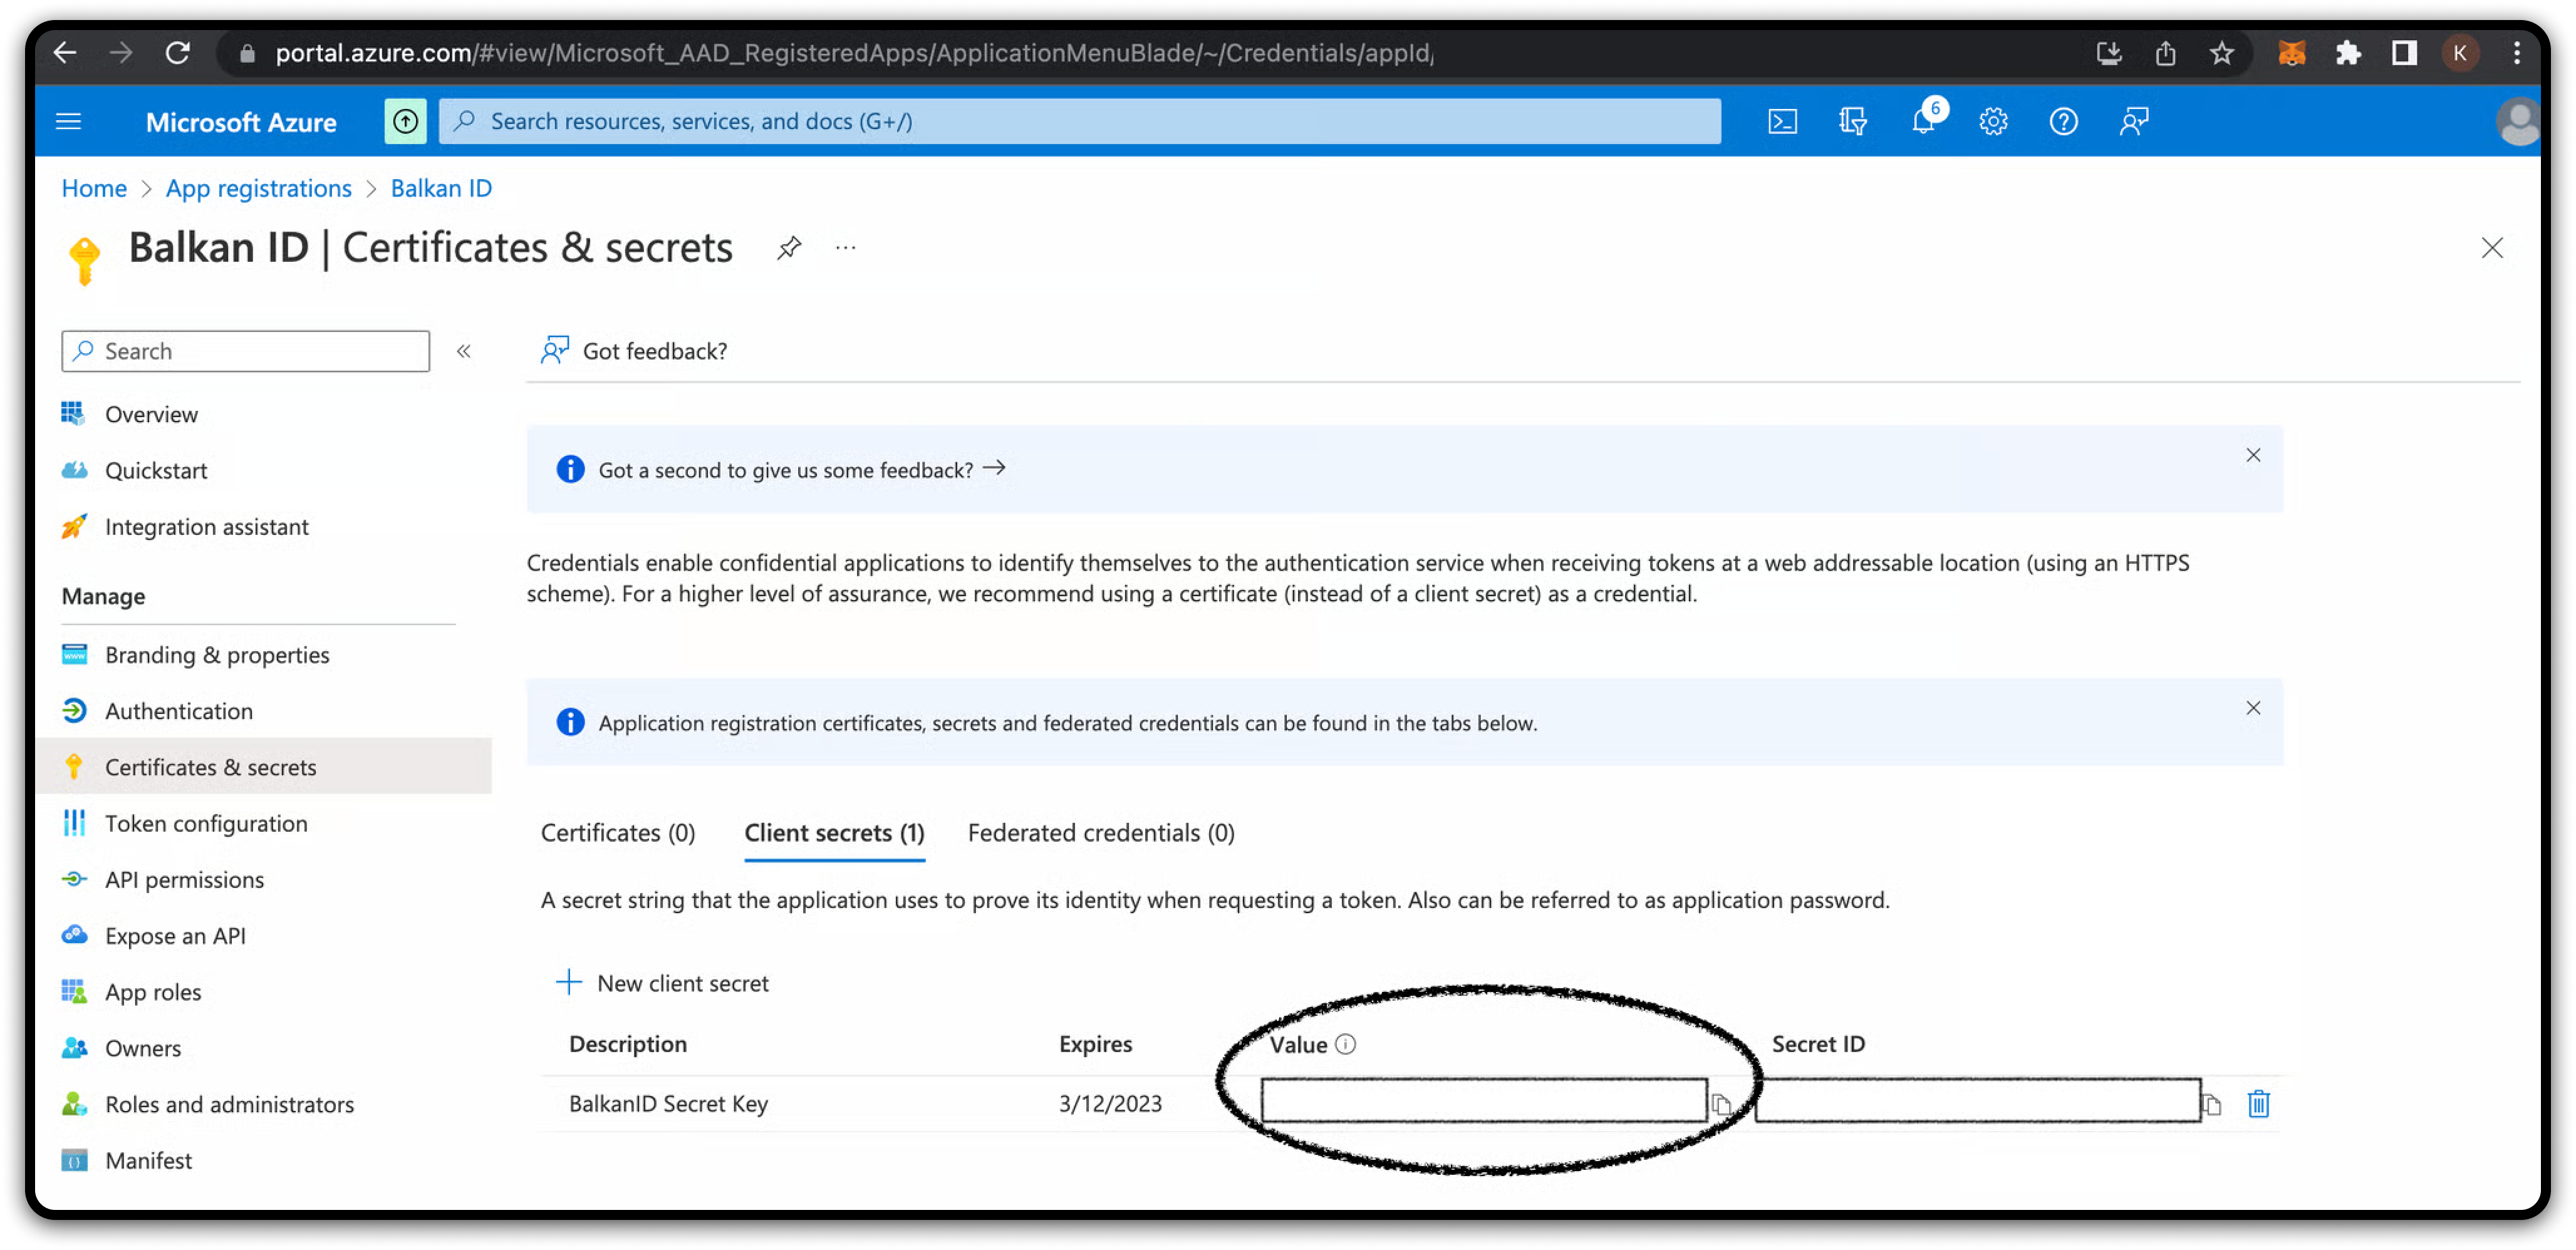
Task: Show Value column info tooltip icon
Action: click(1346, 1044)
